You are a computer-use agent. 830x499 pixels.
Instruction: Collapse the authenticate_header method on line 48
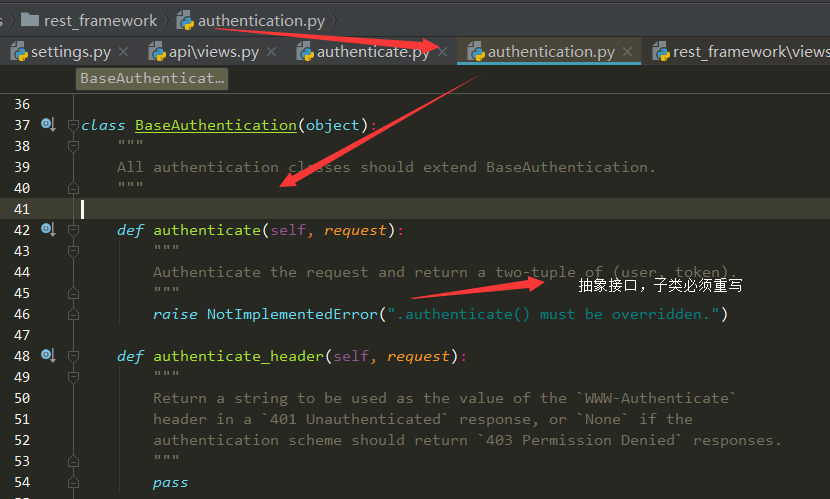73,356
